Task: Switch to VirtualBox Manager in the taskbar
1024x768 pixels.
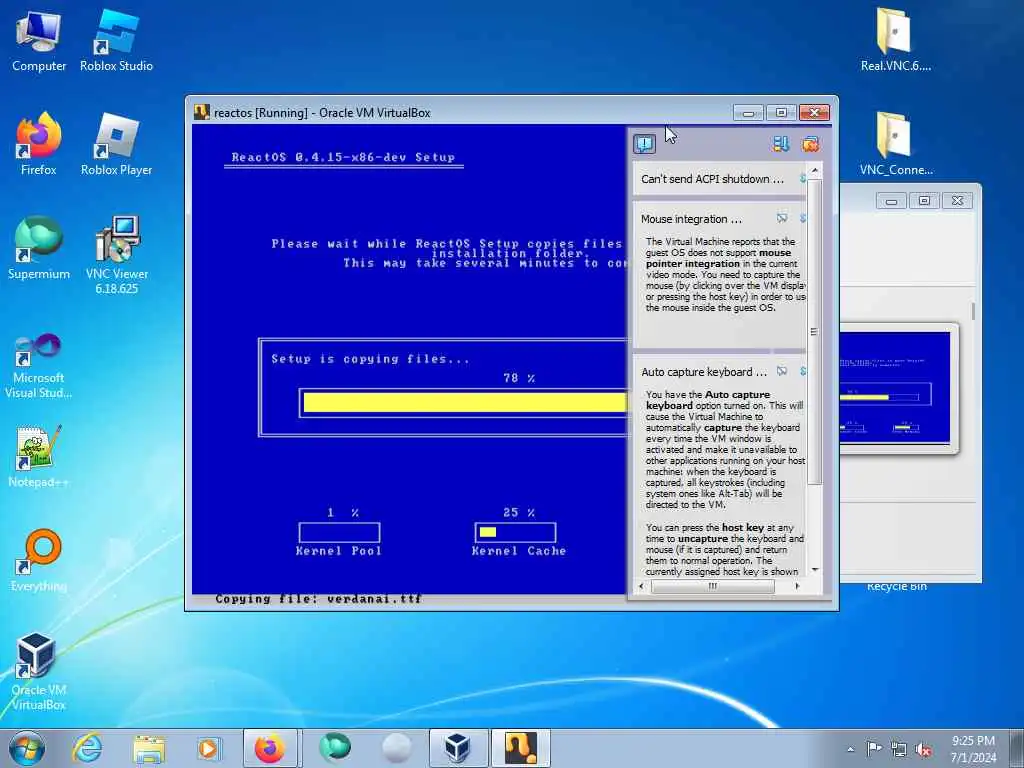Action: [x=458, y=748]
